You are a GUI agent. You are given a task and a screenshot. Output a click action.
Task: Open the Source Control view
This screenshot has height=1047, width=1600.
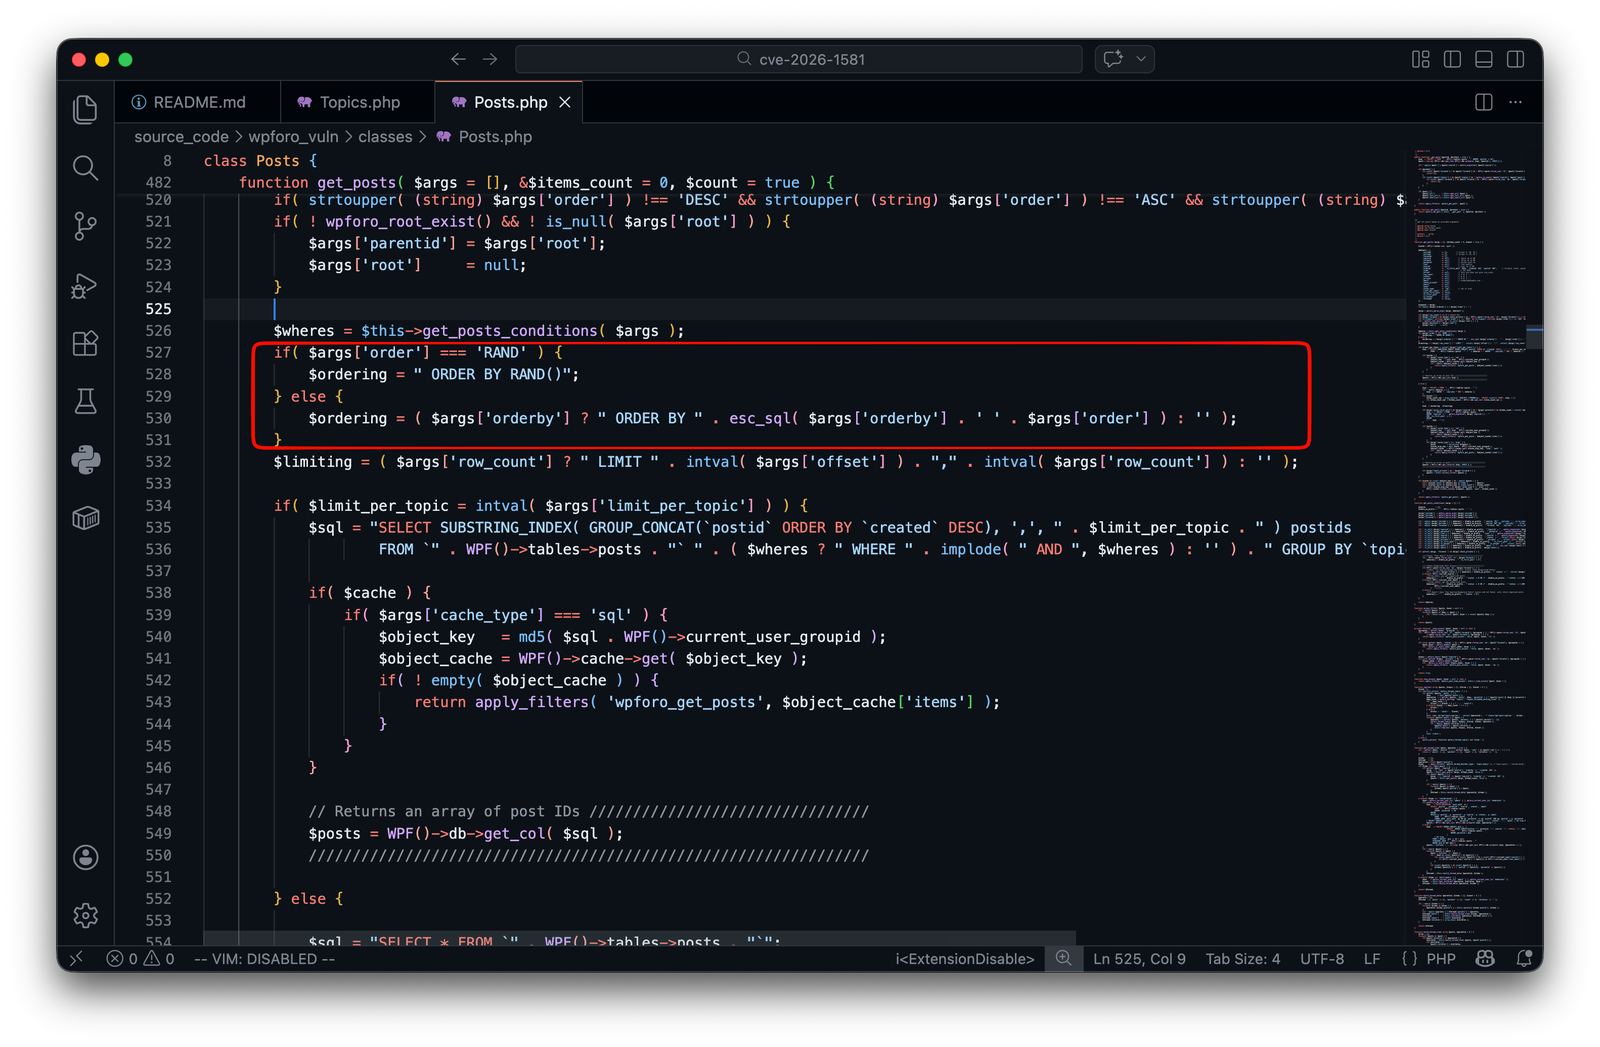tap(86, 227)
